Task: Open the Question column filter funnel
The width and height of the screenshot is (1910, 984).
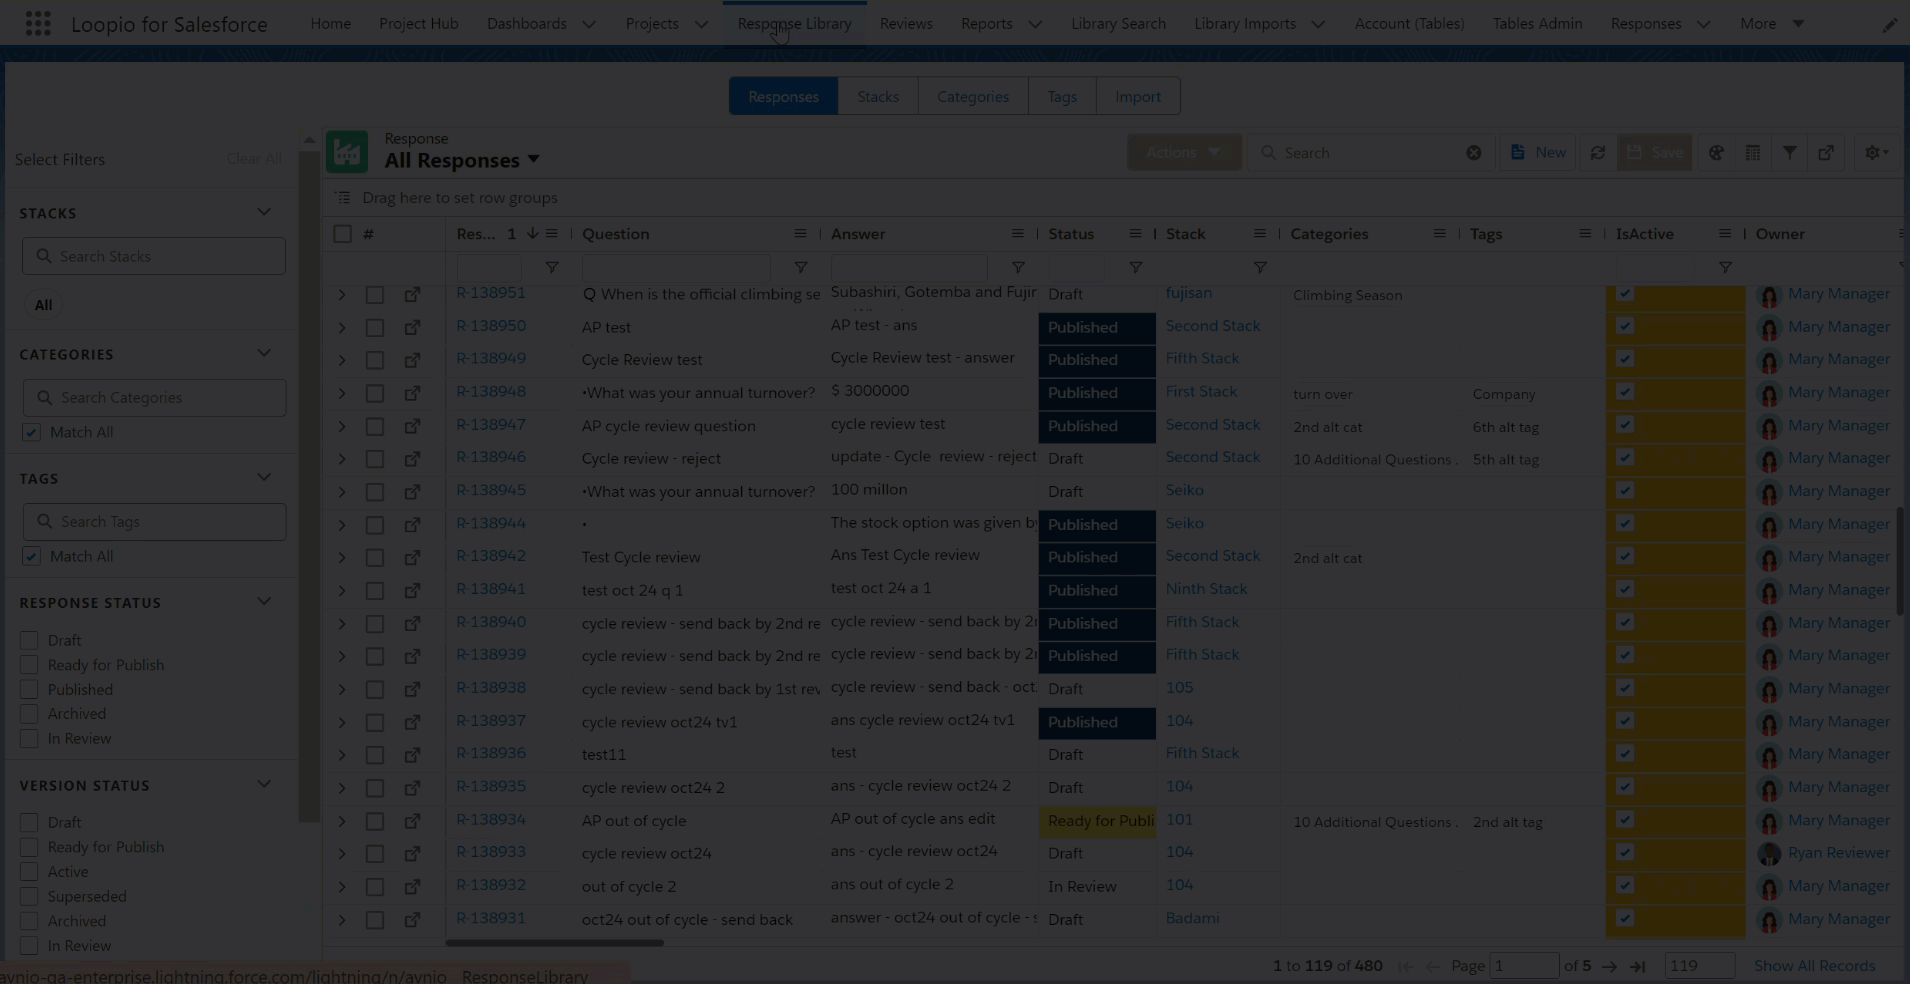Action: 801,268
